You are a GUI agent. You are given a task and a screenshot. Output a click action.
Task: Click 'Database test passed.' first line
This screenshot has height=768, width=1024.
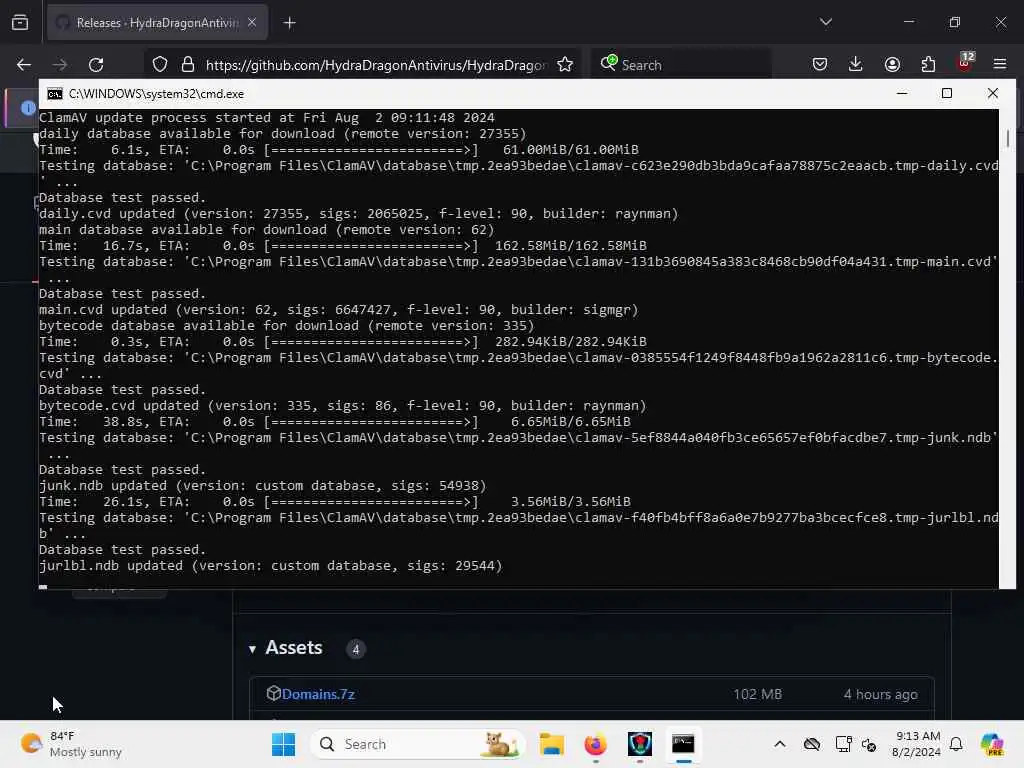click(x=122, y=197)
